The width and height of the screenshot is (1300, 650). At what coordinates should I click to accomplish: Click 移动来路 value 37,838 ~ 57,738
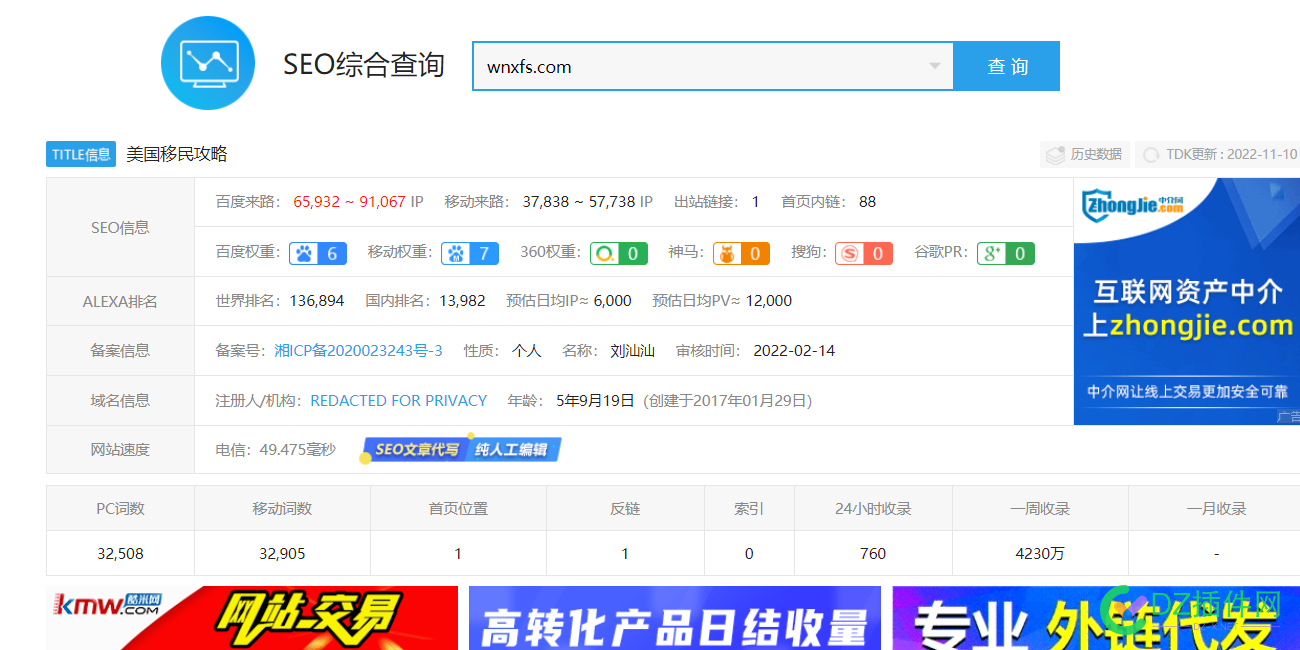[x=579, y=202]
